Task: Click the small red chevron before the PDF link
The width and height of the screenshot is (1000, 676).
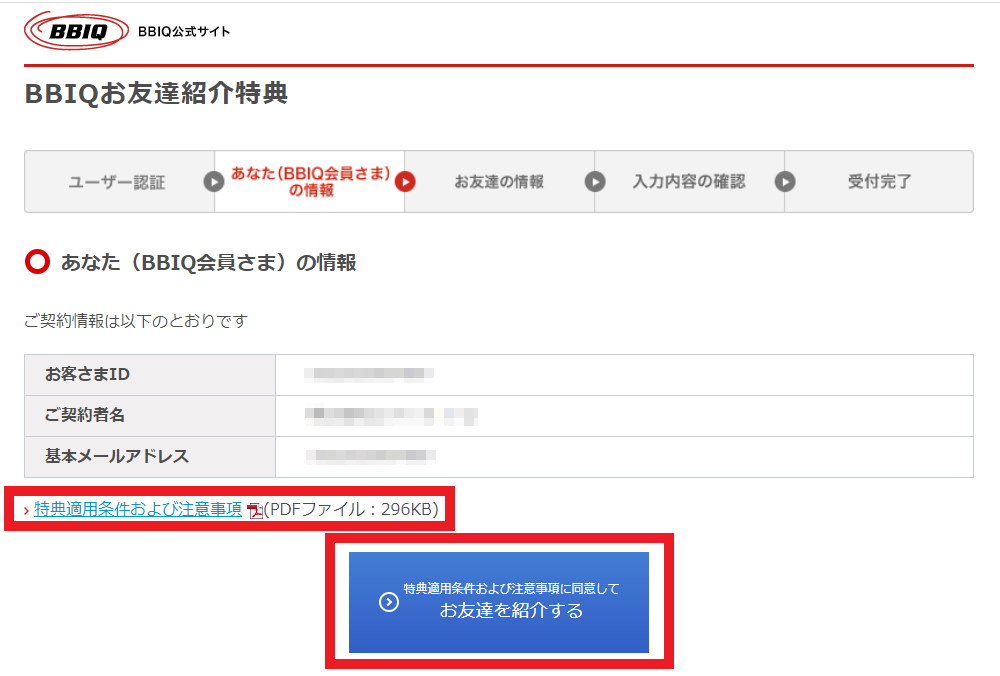Action: (26, 511)
